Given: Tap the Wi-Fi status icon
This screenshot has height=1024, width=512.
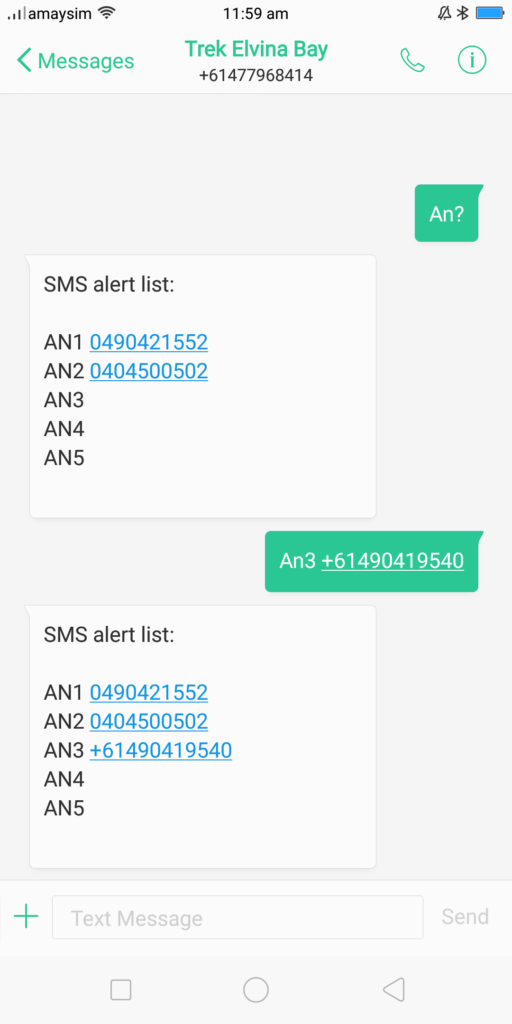Looking at the screenshot, I should (x=106, y=12).
